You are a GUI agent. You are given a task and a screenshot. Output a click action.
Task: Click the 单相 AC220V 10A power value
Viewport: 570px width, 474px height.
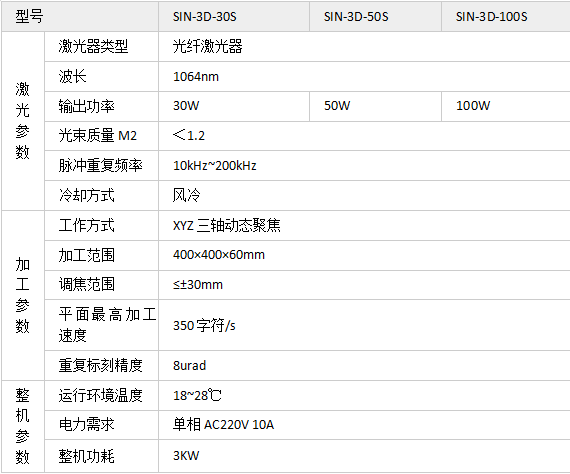(x=223, y=425)
